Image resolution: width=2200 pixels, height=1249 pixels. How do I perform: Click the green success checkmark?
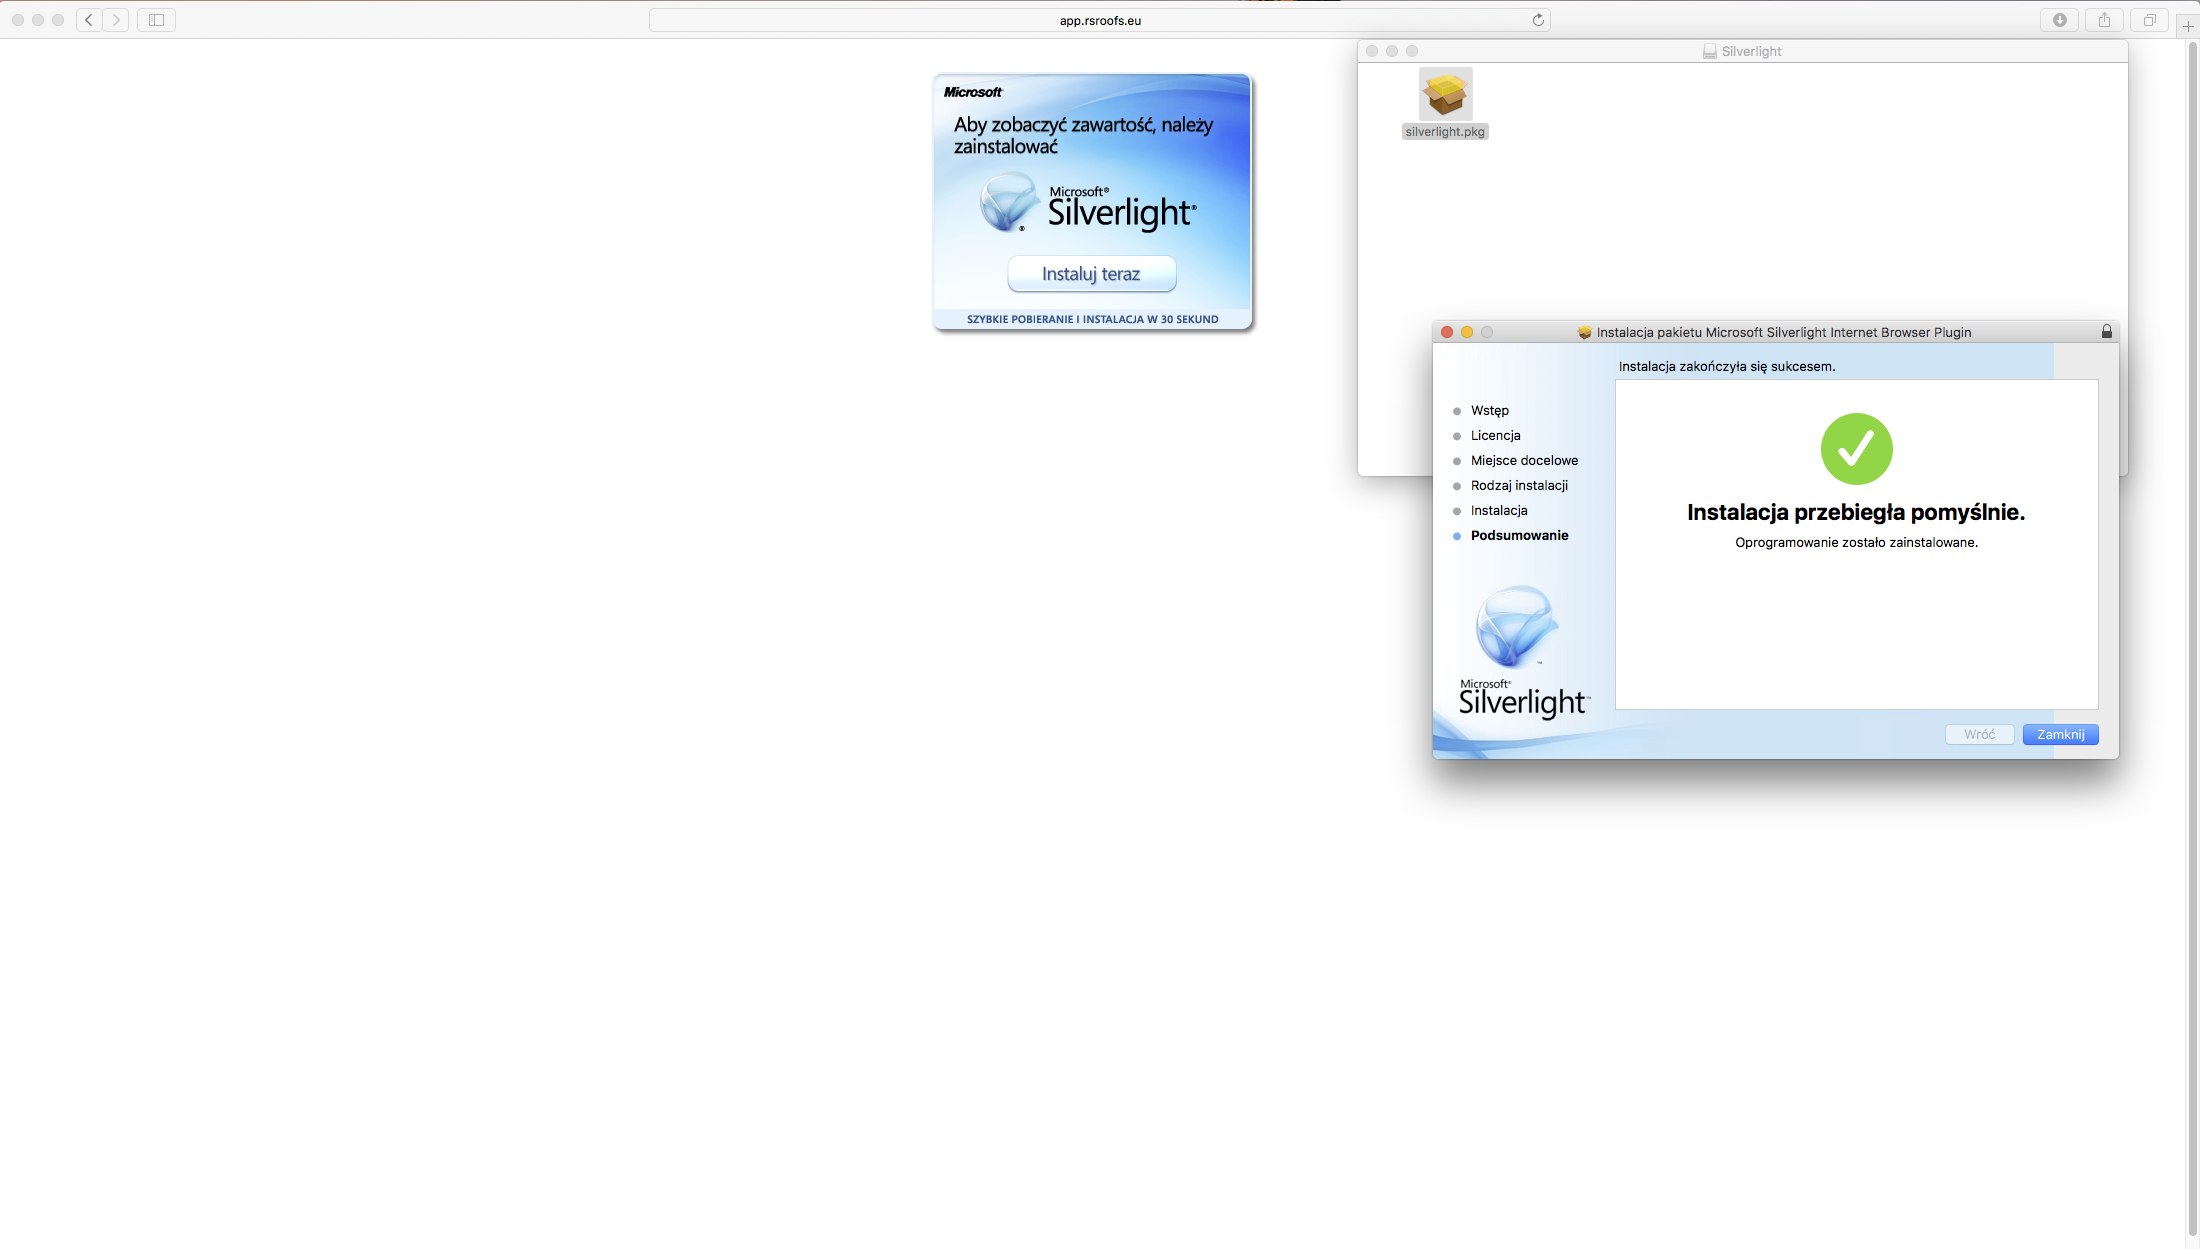[1856, 449]
